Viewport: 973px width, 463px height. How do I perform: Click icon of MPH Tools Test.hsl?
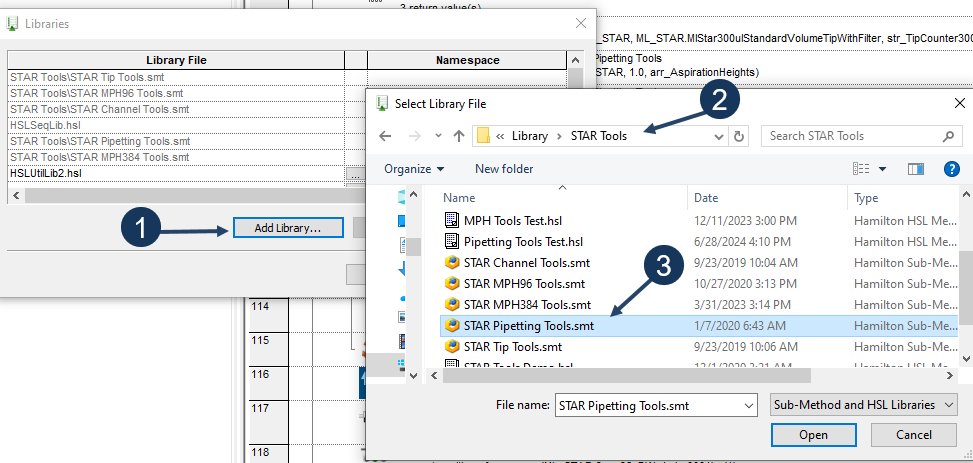pos(452,220)
